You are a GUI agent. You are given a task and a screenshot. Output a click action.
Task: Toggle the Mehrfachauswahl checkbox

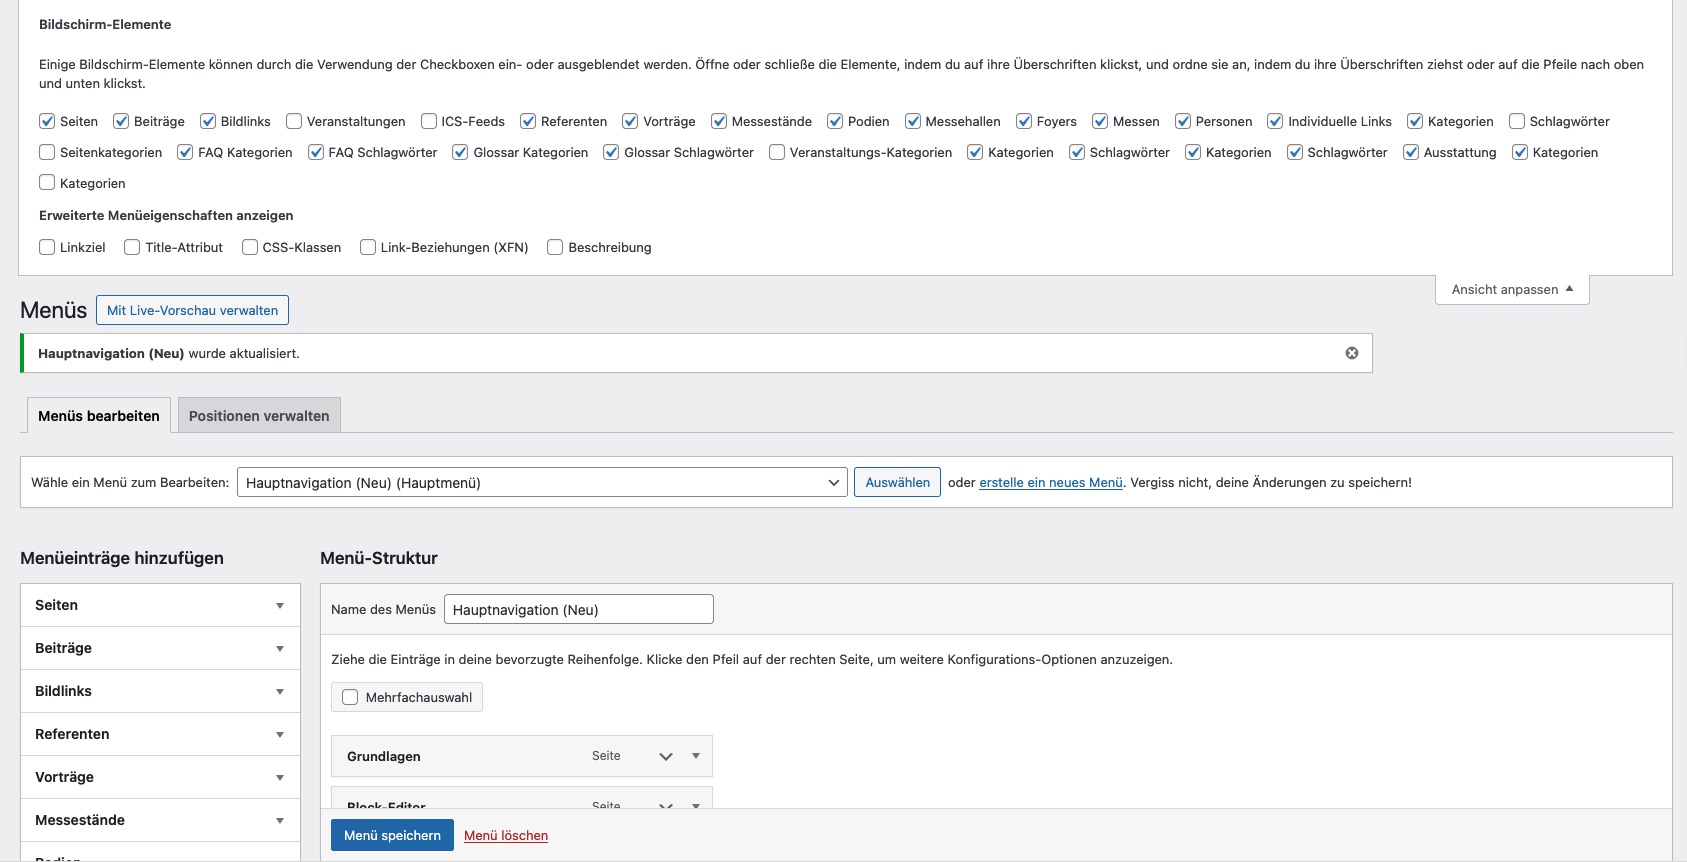click(x=350, y=697)
